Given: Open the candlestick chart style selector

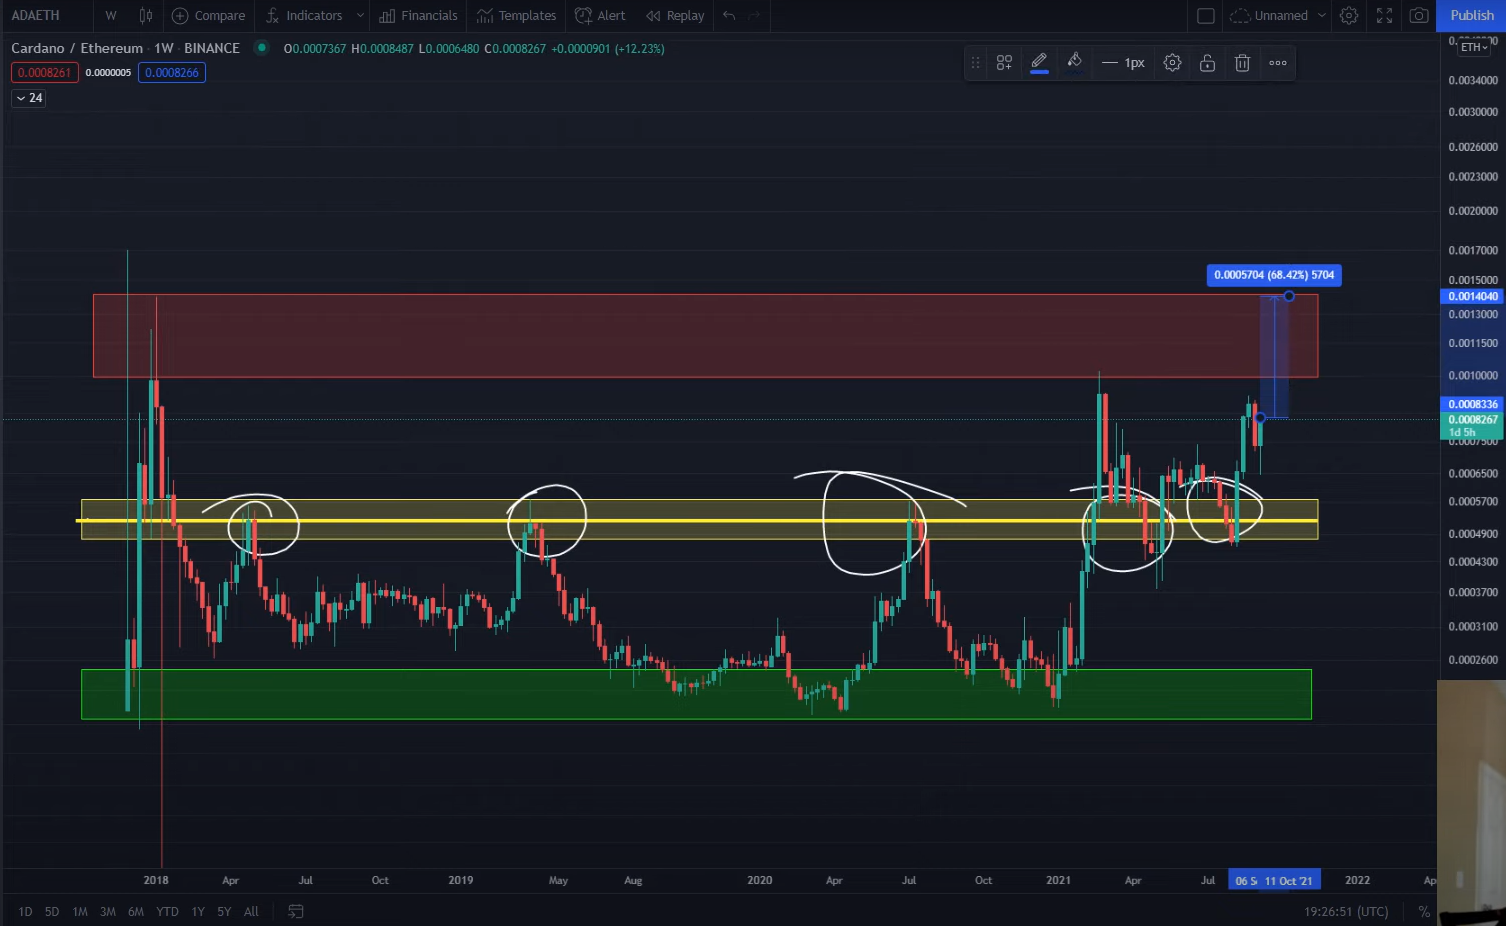Looking at the screenshot, I should [x=146, y=15].
